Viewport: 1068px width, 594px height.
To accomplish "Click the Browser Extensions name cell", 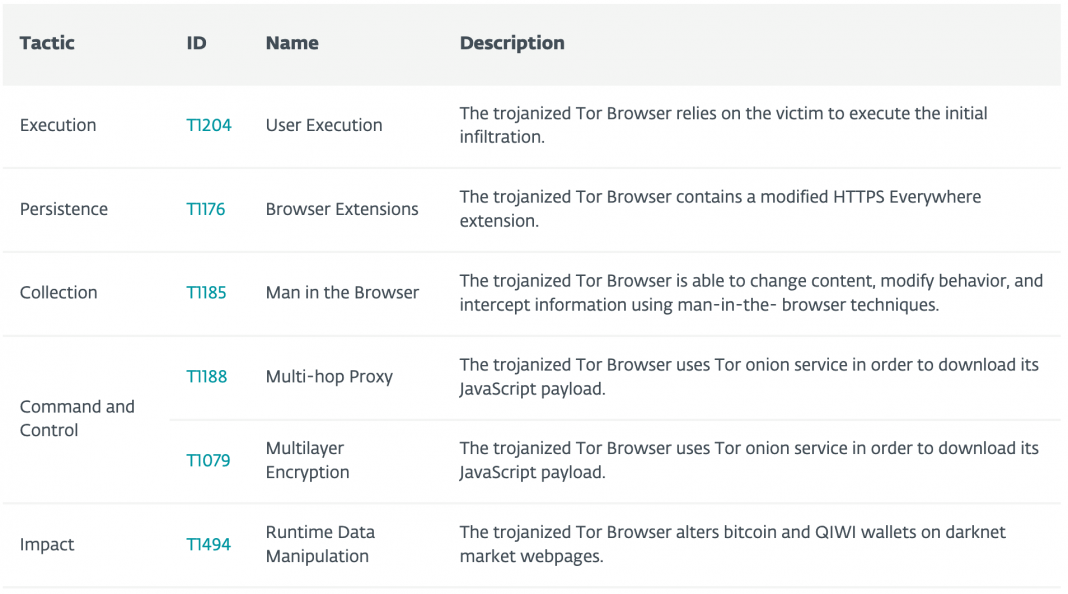I will pyautogui.click(x=342, y=209).
